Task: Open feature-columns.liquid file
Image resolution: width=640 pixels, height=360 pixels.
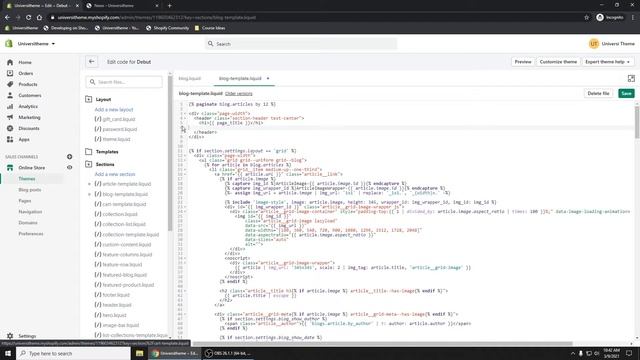Action: [127, 255]
